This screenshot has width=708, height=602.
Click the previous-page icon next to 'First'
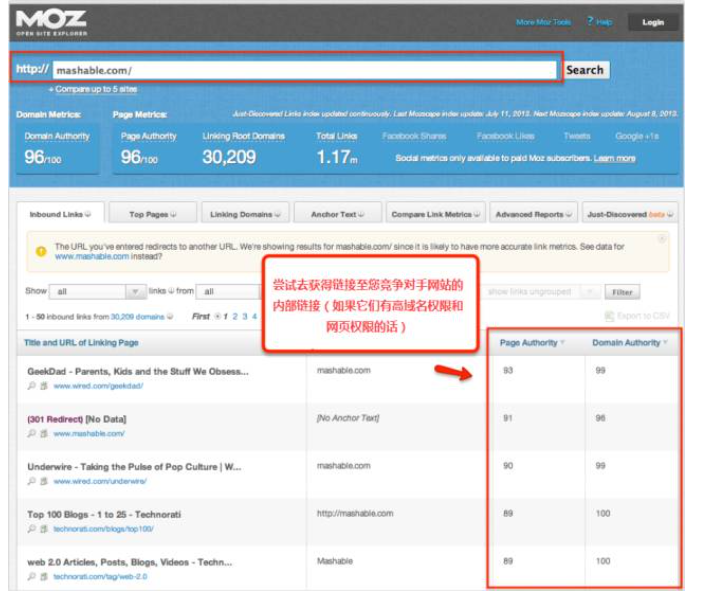217,317
